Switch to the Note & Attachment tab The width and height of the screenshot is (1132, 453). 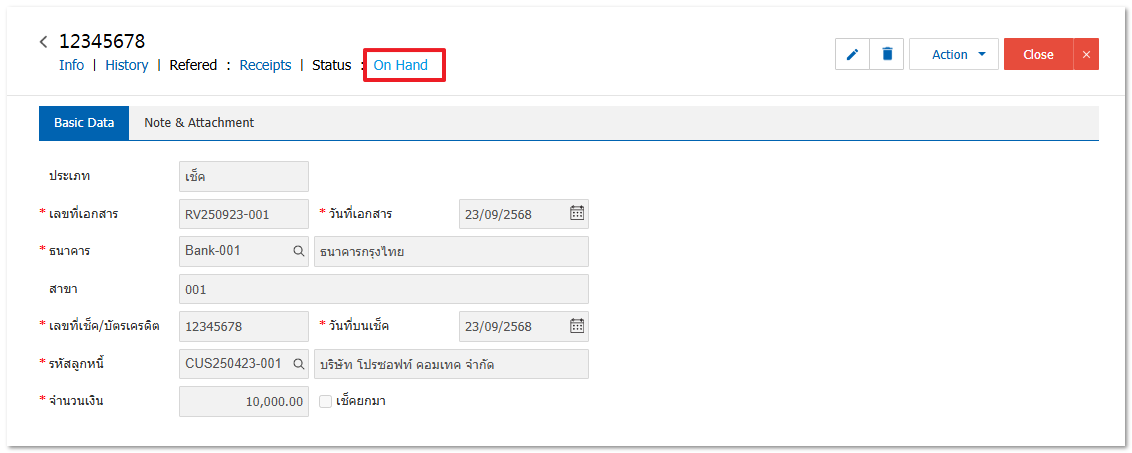199,123
